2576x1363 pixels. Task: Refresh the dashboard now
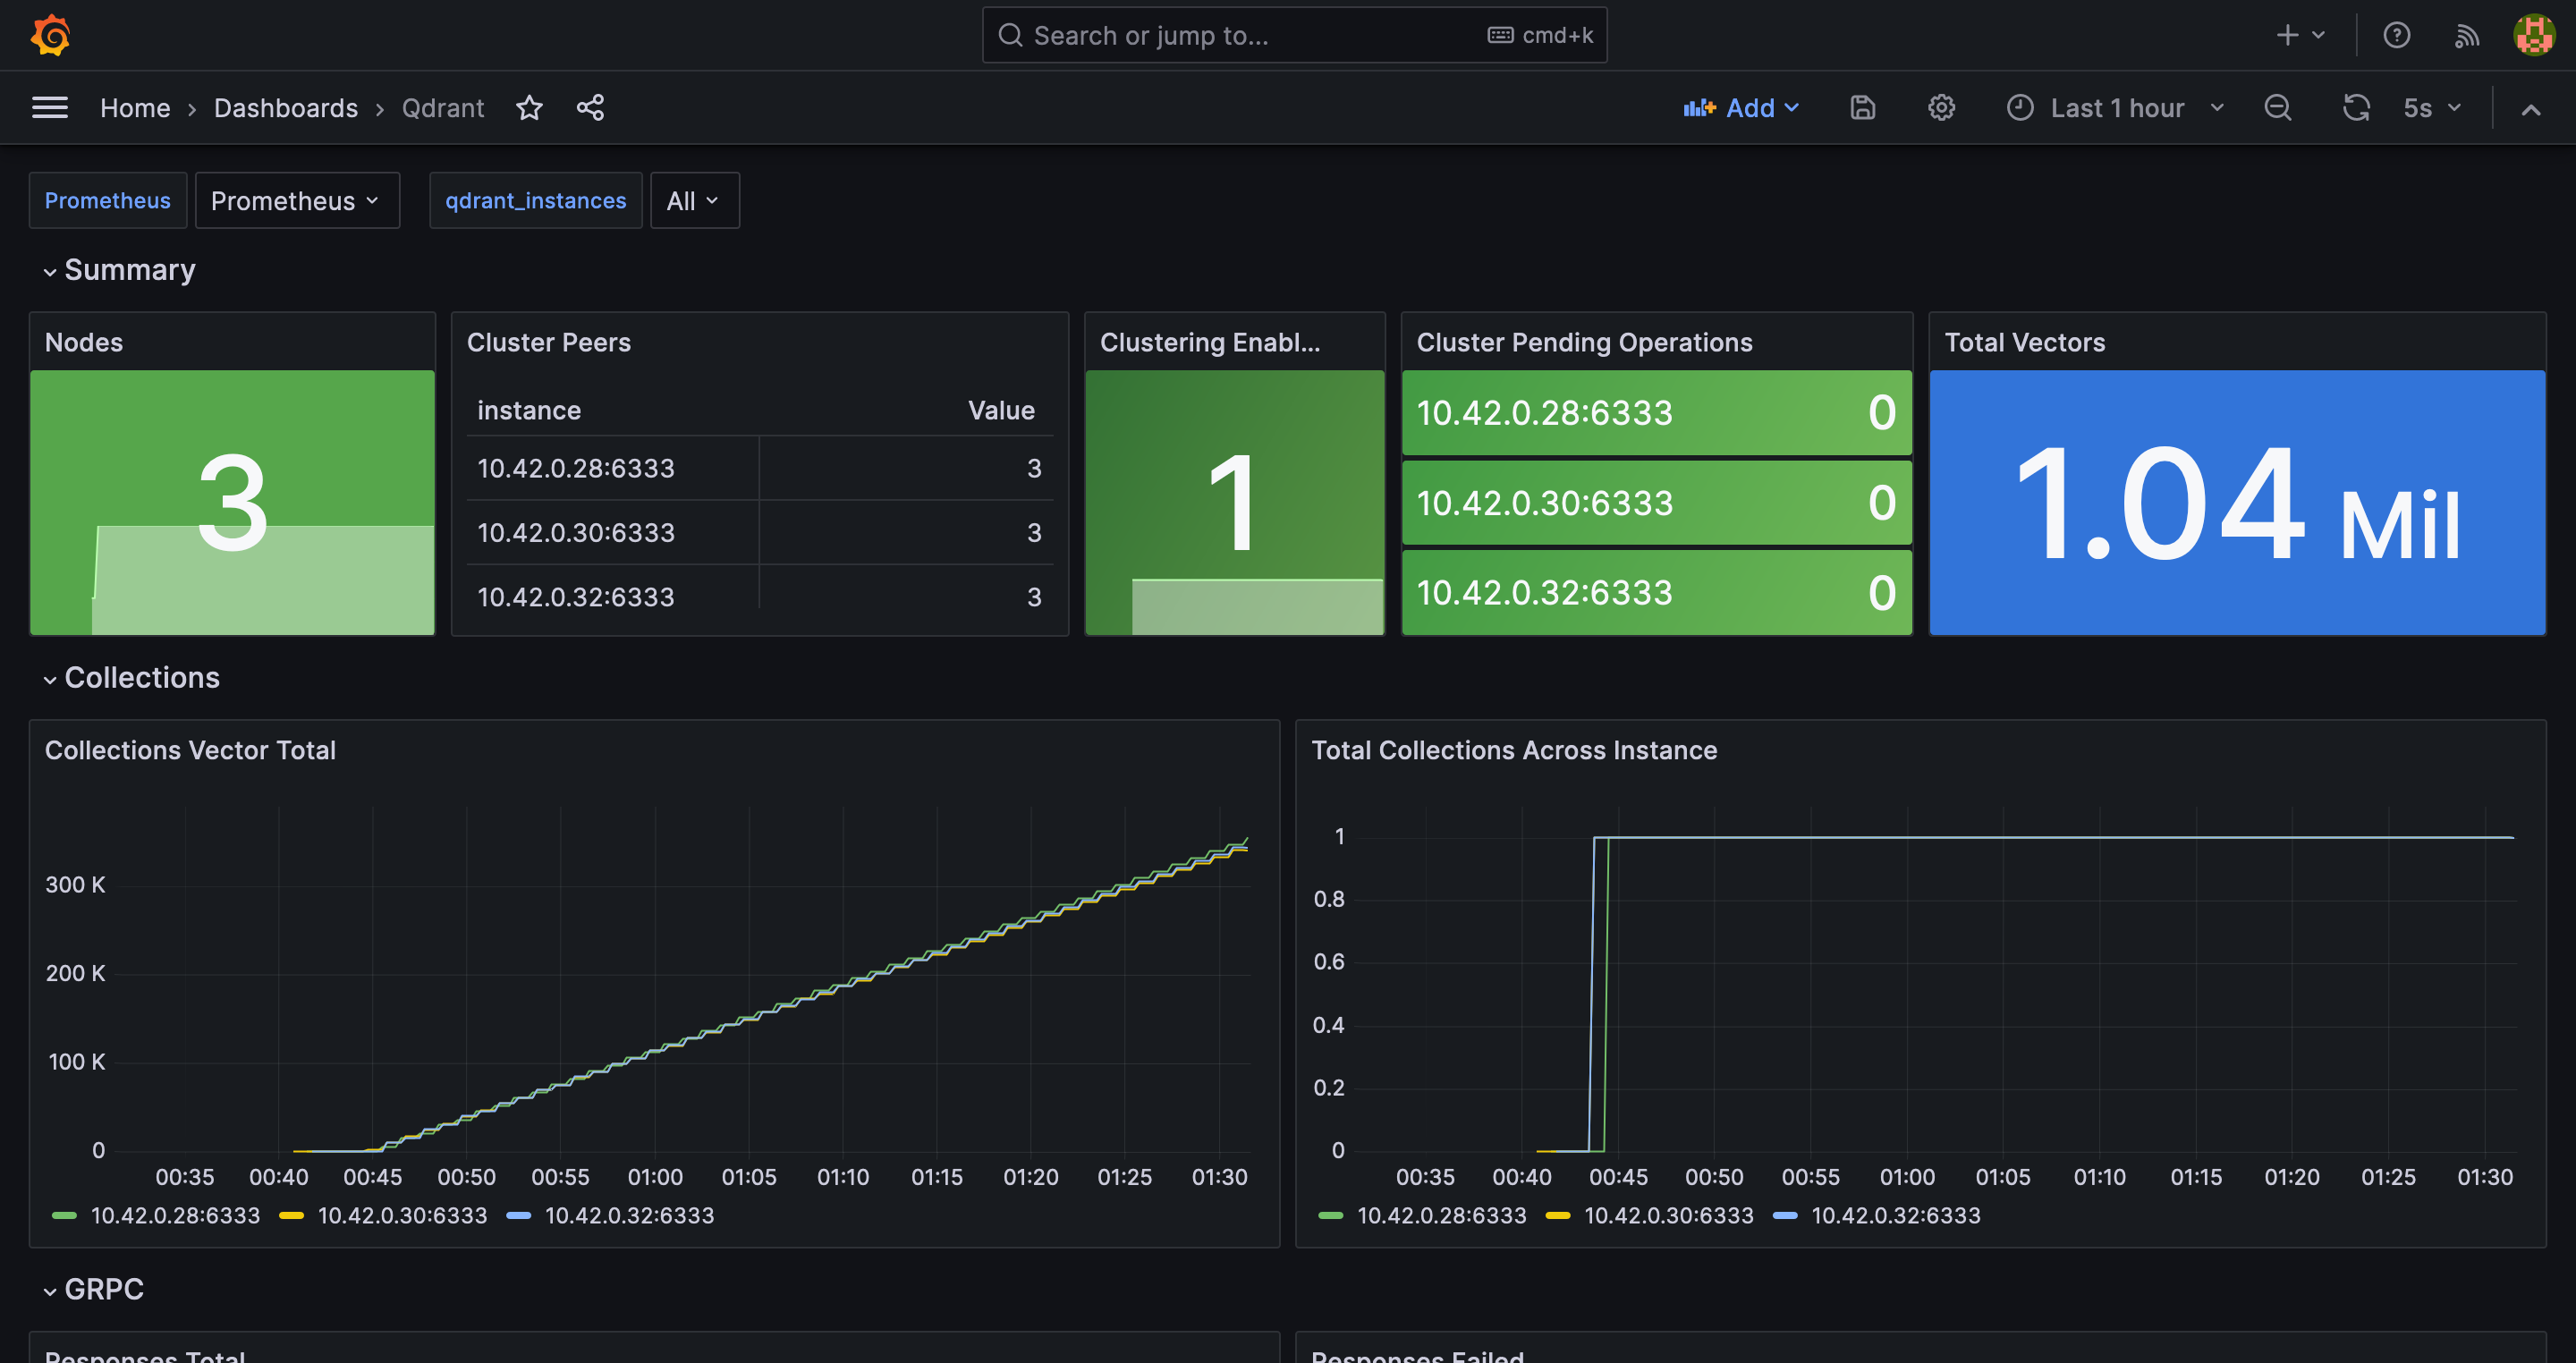(2357, 107)
